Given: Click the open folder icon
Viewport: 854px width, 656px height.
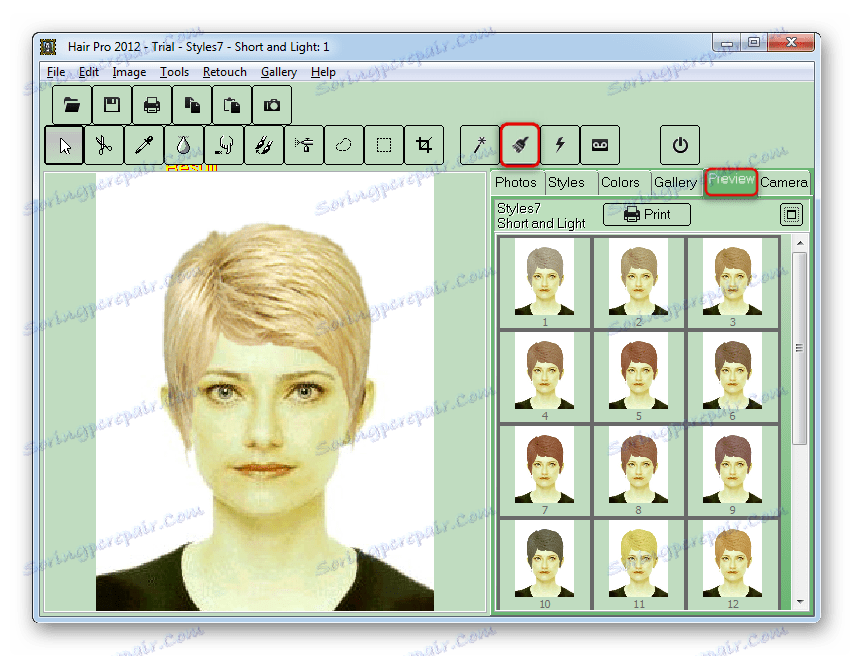Looking at the screenshot, I should 72,105.
